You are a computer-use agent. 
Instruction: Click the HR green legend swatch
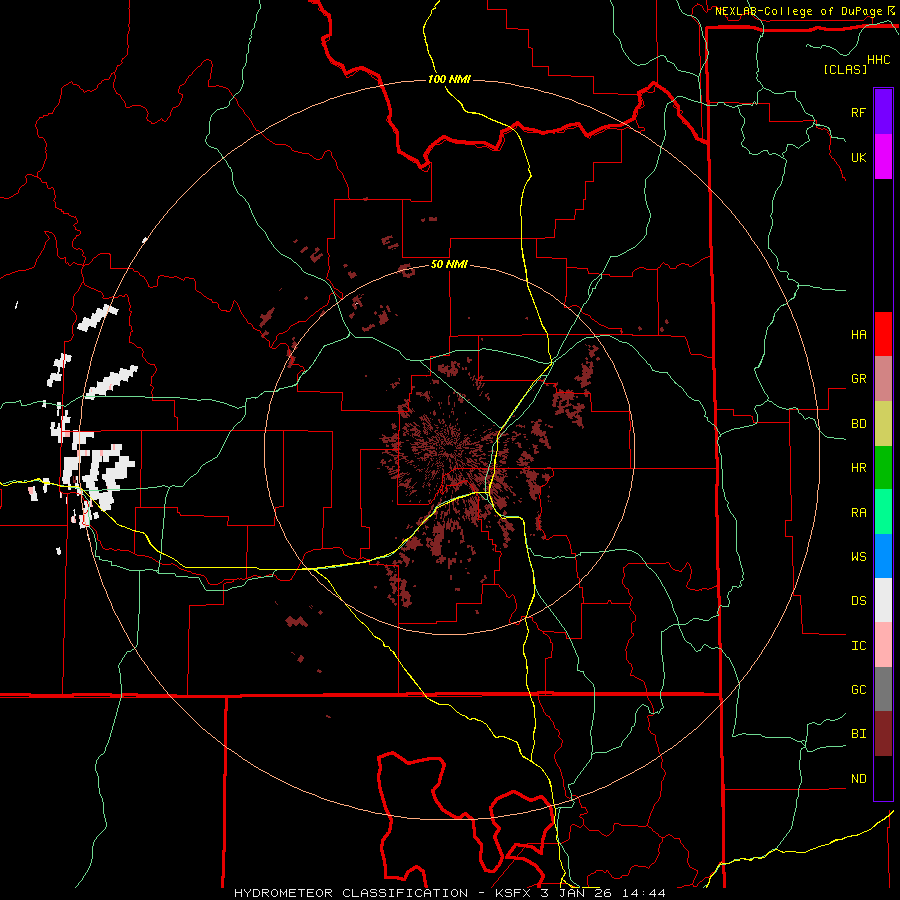pos(883,468)
